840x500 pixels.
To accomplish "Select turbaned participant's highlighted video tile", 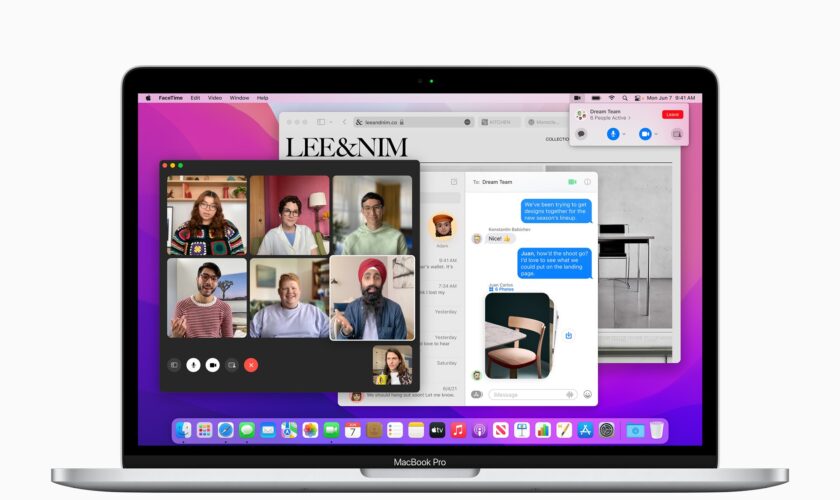I will click(372, 298).
